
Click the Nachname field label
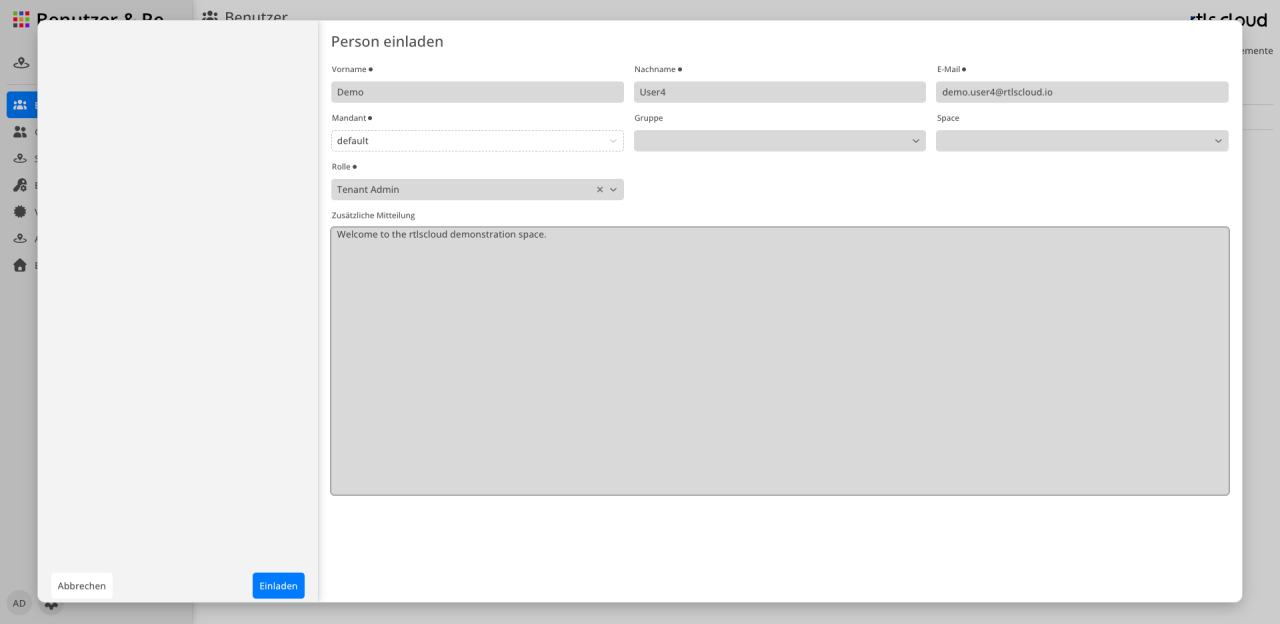pyautogui.click(x=655, y=69)
